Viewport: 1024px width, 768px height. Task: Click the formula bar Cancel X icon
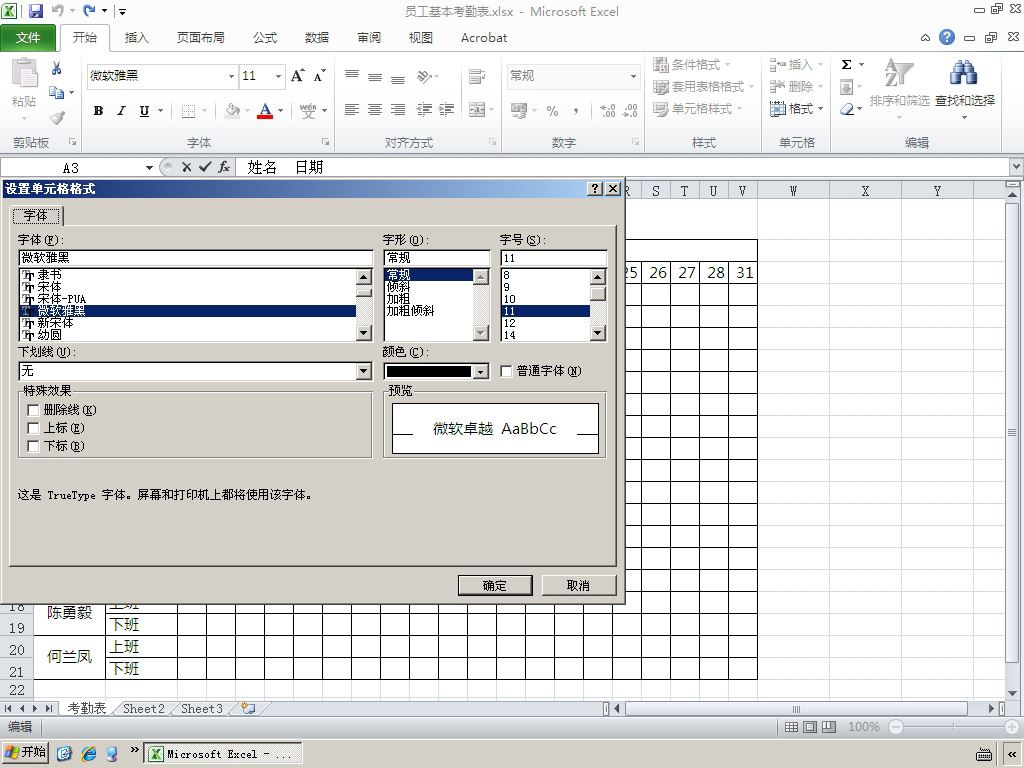click(x=186, y=167)
